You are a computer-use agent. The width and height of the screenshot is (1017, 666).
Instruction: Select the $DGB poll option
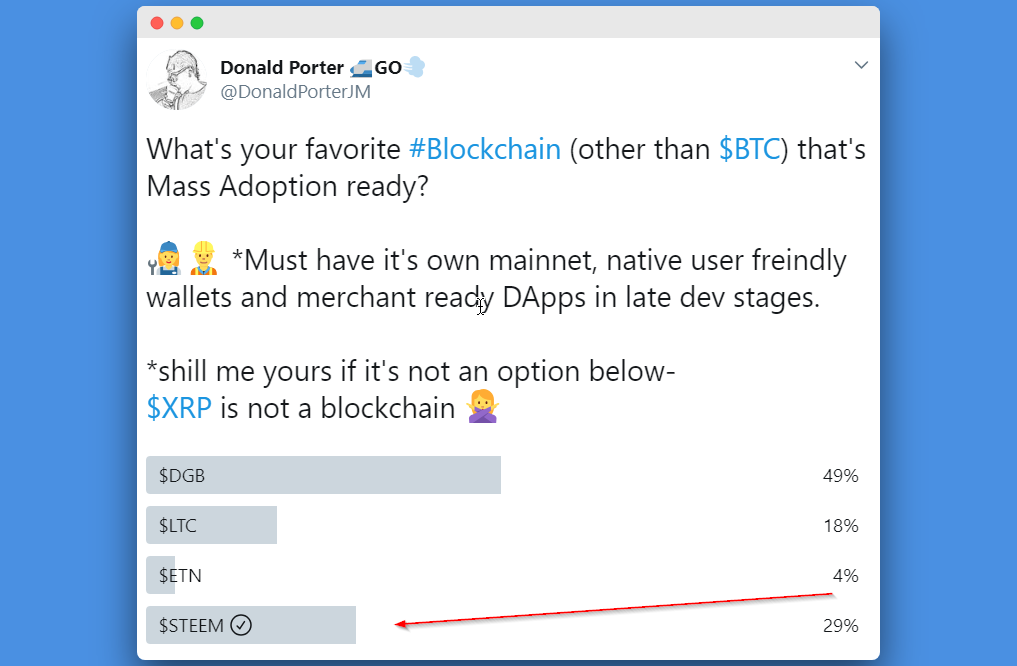323,476
